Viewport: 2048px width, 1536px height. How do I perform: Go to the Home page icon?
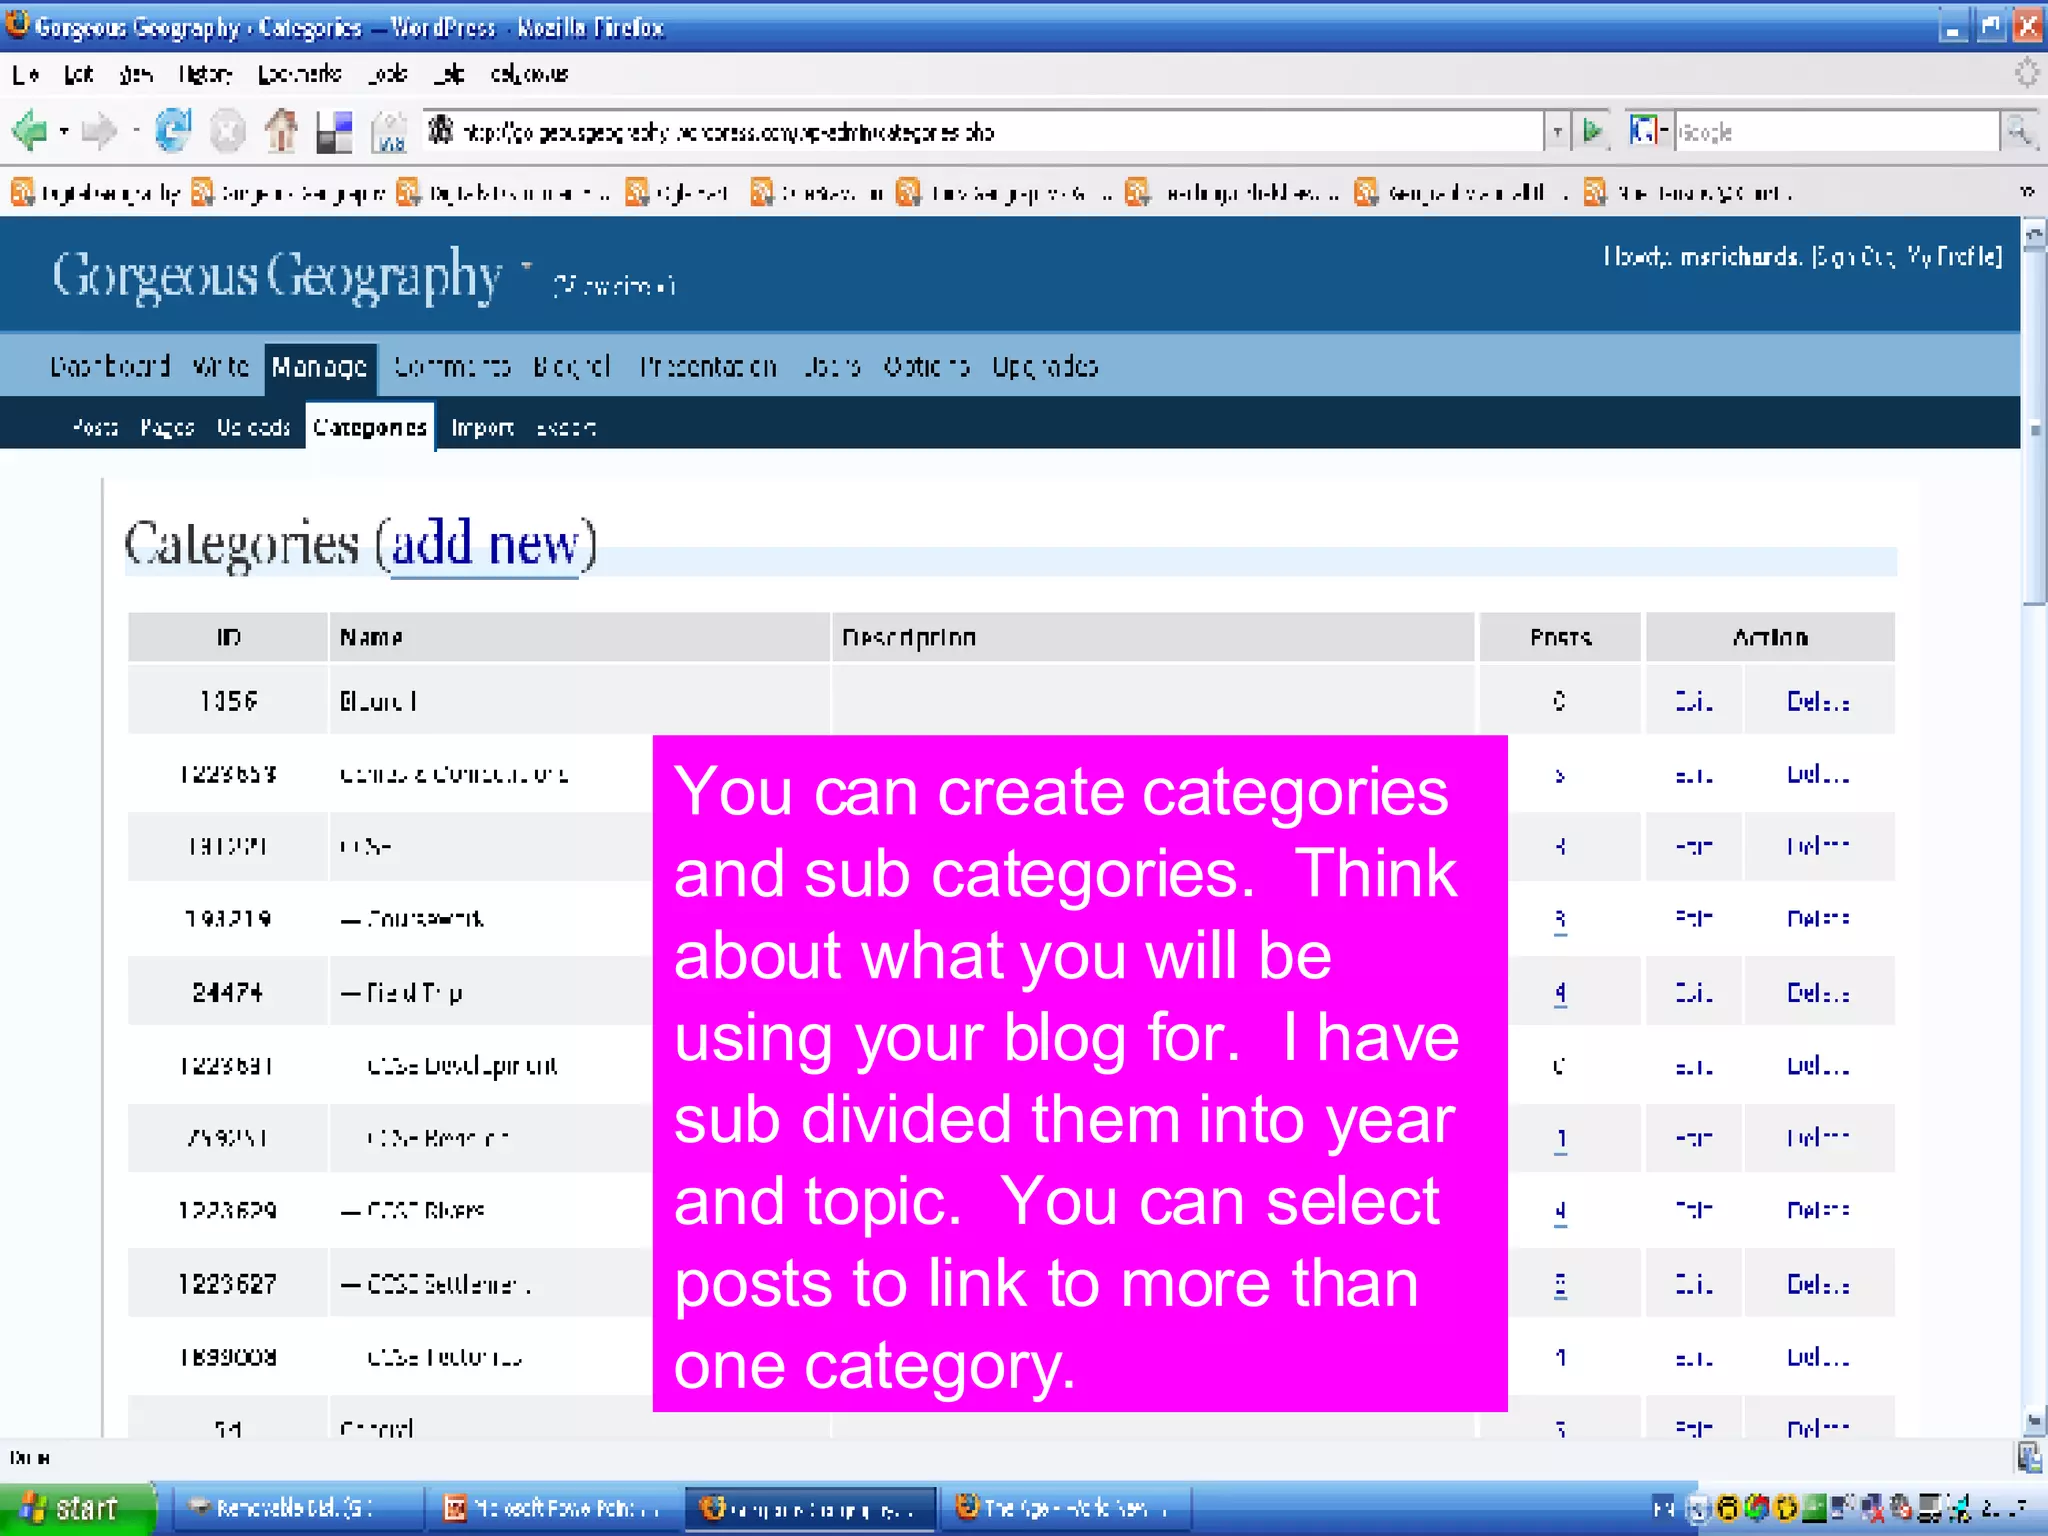tap(281, 131)
